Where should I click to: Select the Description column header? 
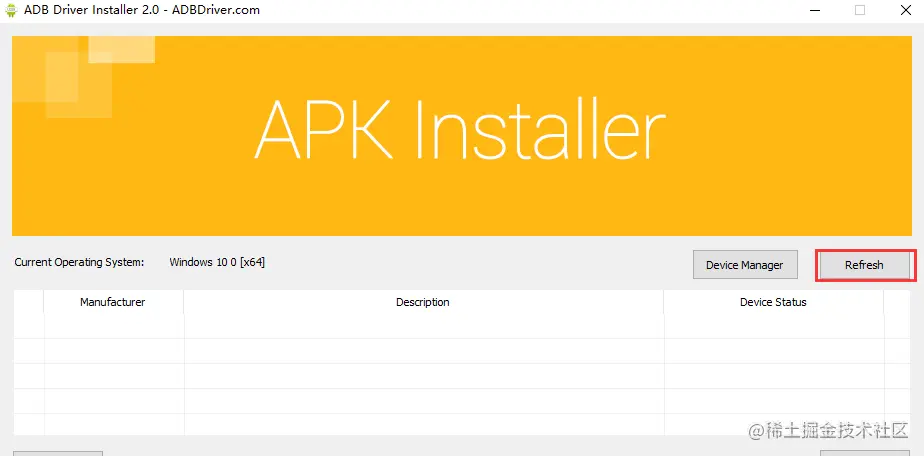423,302
